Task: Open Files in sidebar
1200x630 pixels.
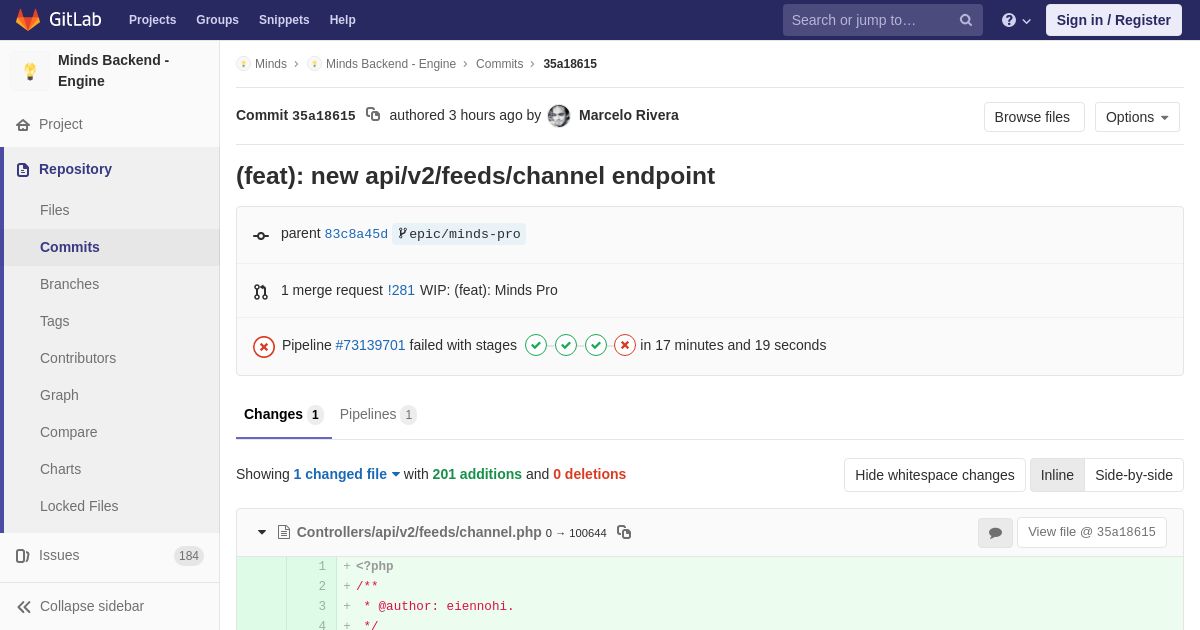Action: [x=112, y=210]
